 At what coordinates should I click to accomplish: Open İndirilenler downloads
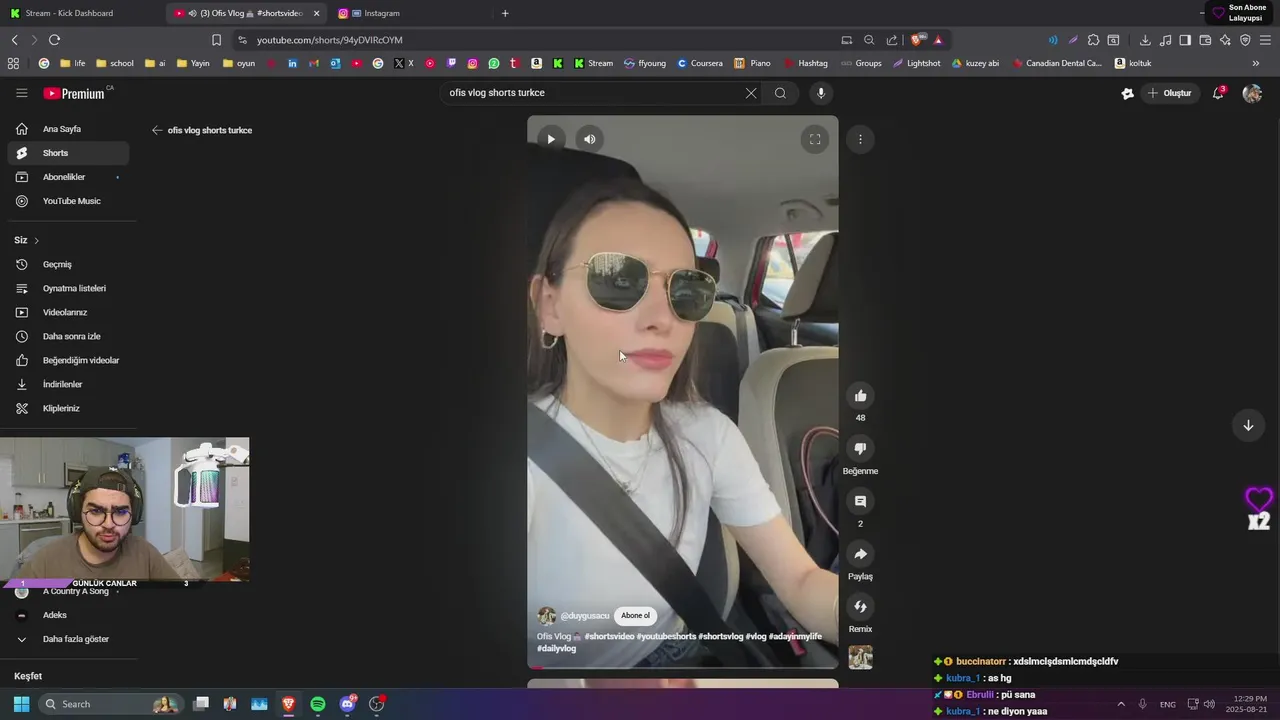68,384
